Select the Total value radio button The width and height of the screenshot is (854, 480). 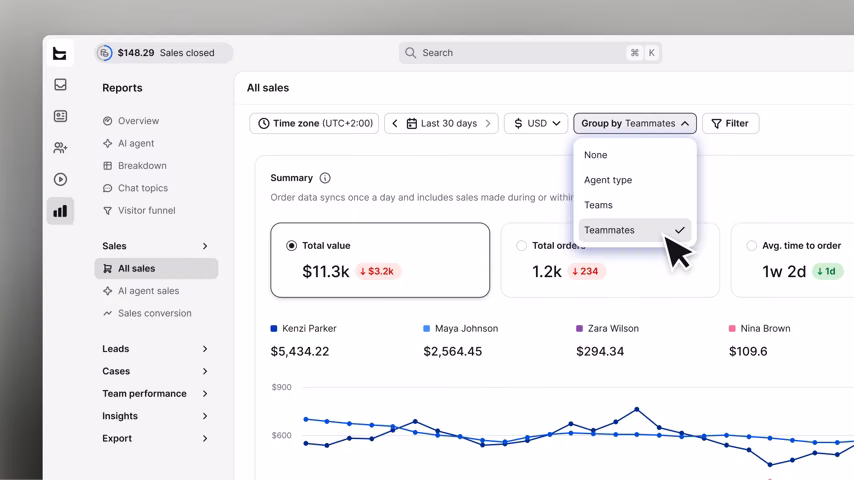tap(291, 246)
